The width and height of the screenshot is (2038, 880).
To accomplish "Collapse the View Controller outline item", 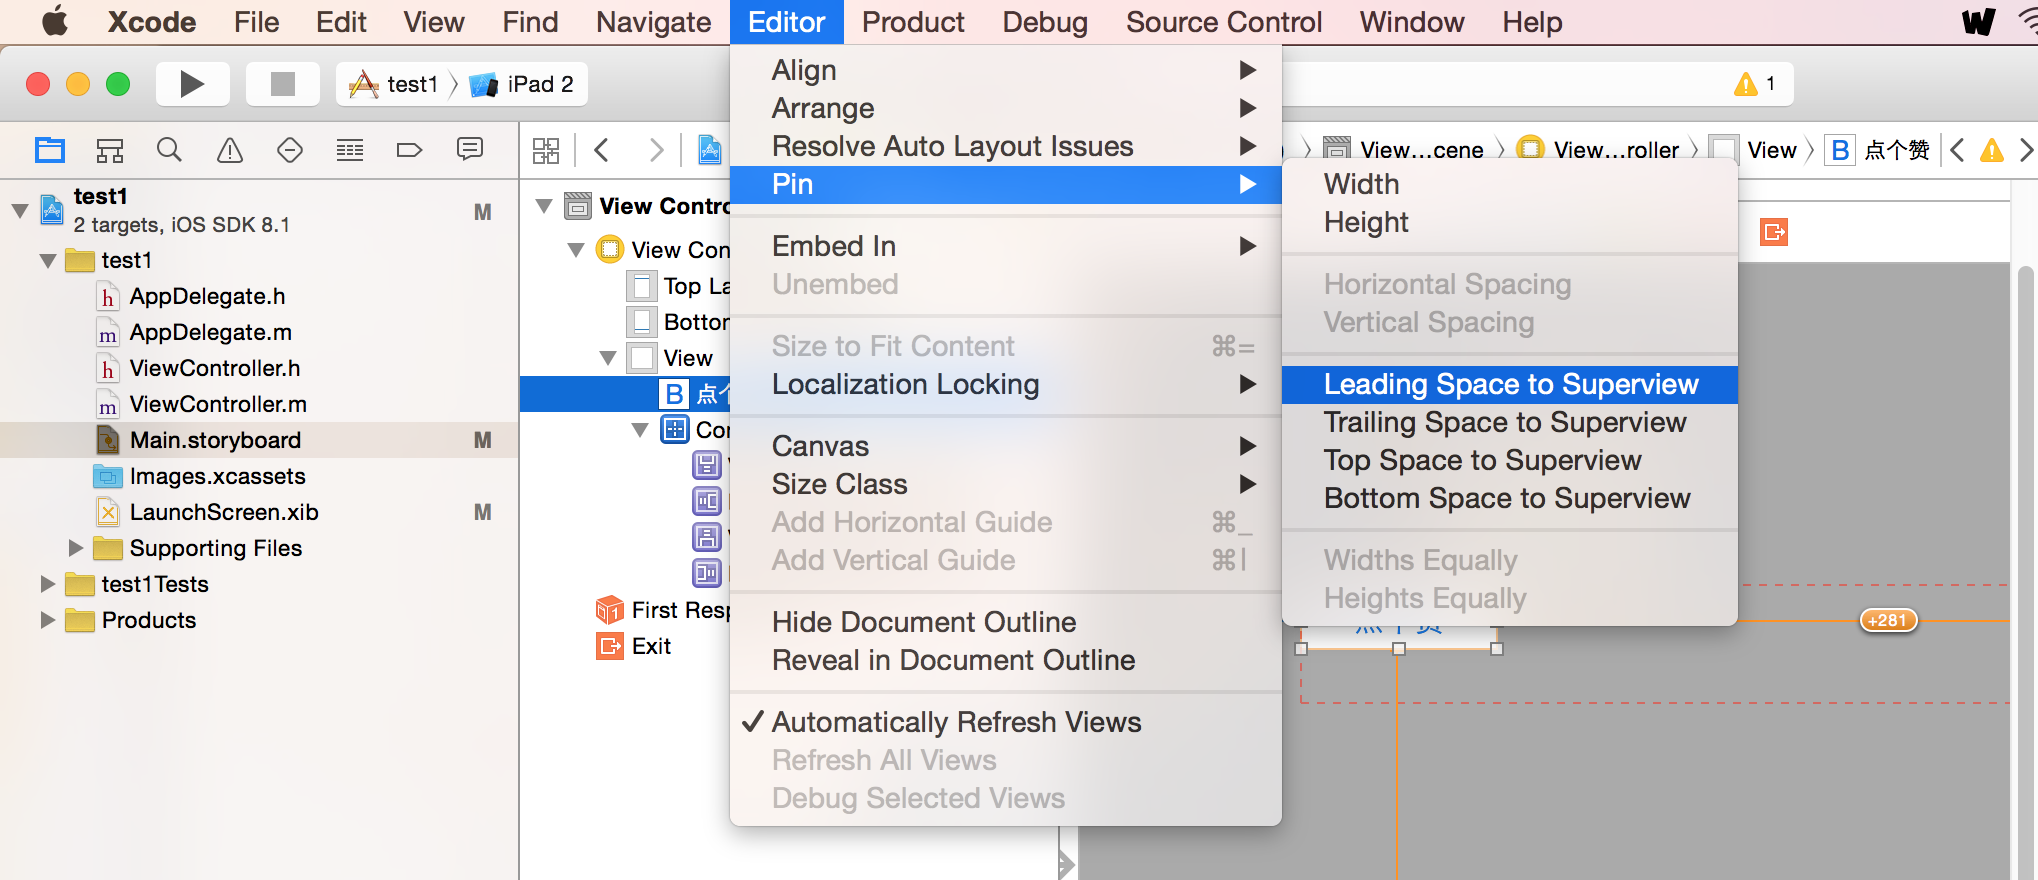I will click(x=576, y=250).
